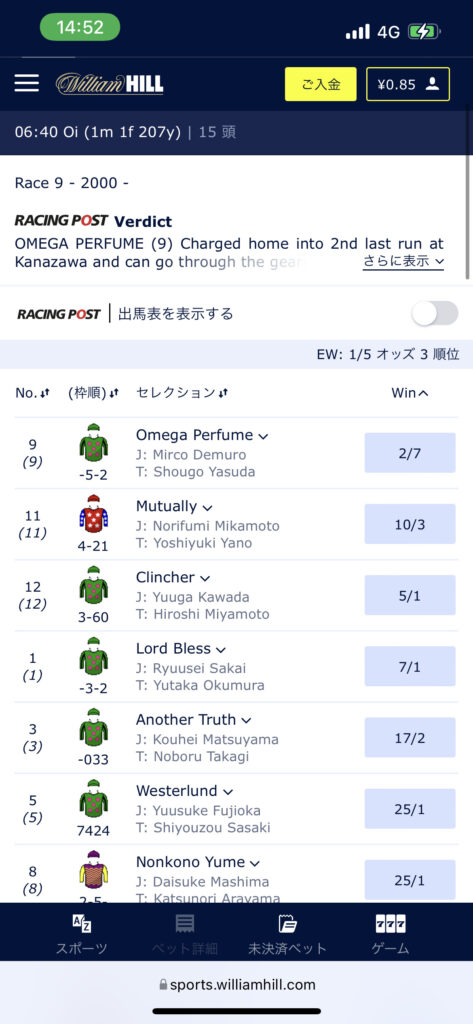Tap the William Hill logo
The width and height of the screenshot is (473, 1024).
[x=109, y=84]
